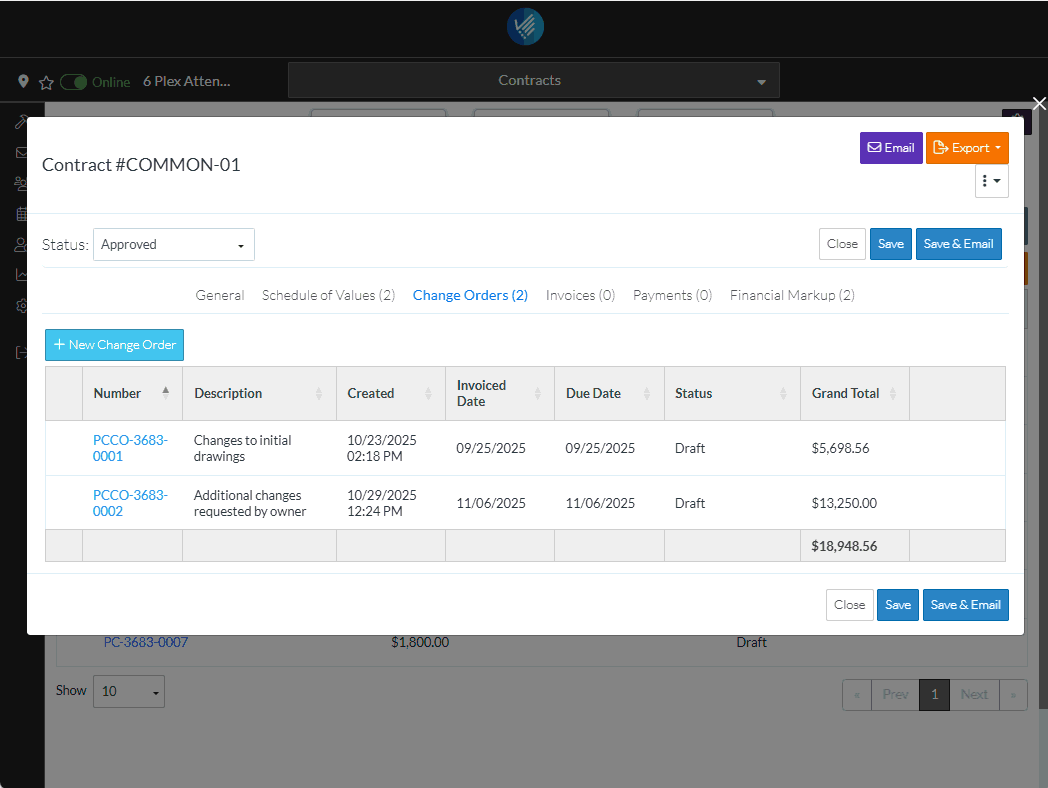Click the favorite star icon

[x=46, y=82]
